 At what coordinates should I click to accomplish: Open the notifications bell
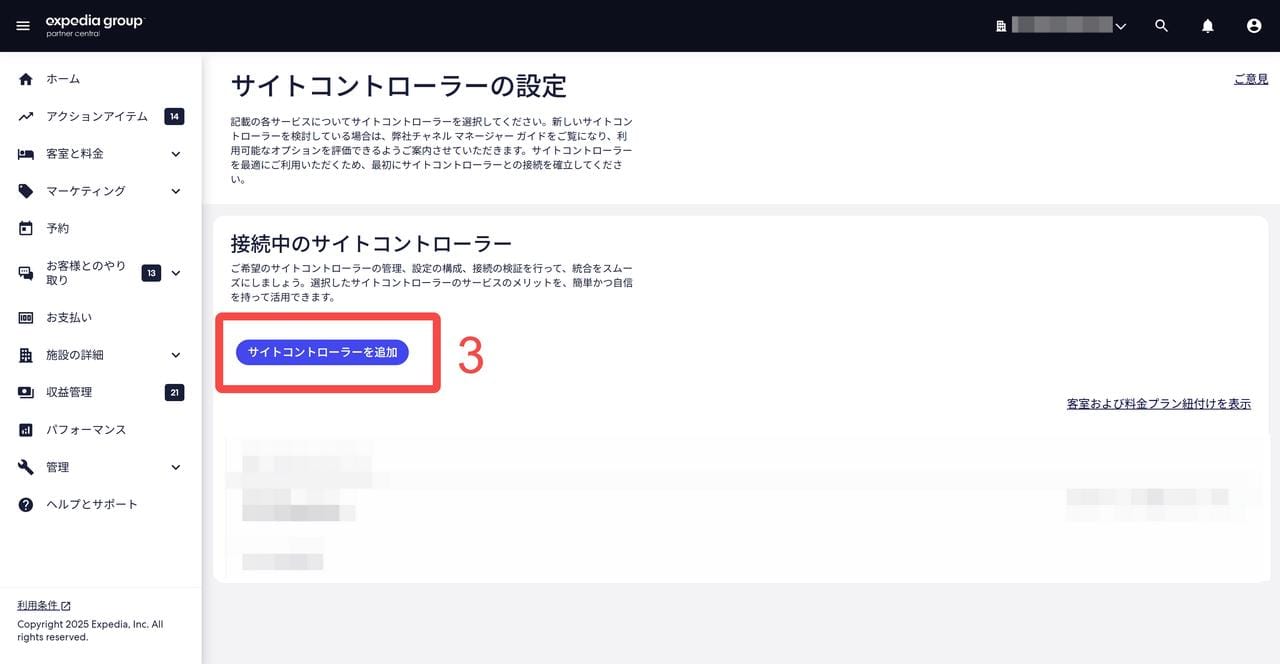pos(1208,26)
